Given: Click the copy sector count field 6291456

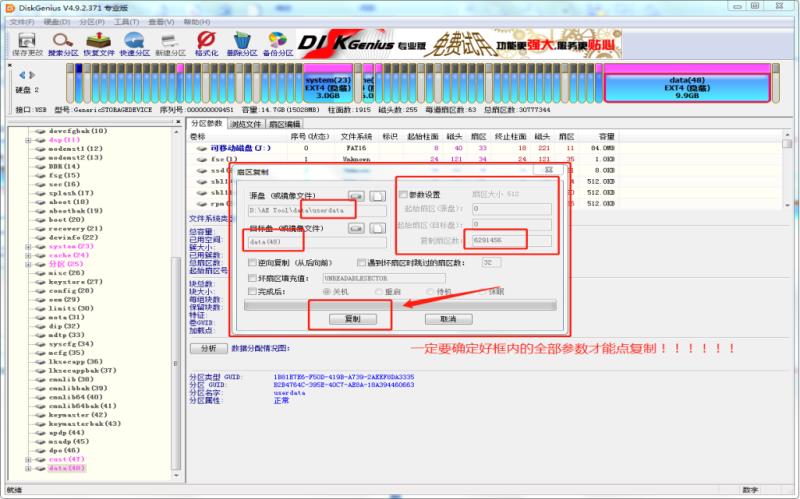Looking at the screenshot, I should click(x=511, y=240).
